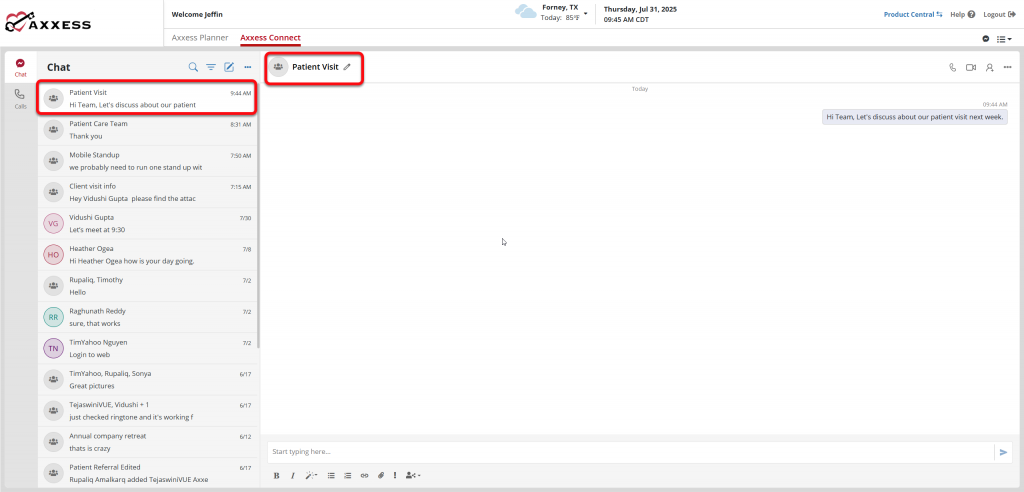Click the message typing field
This screenshot has width=1024, height=492.
tap(630, 452)
